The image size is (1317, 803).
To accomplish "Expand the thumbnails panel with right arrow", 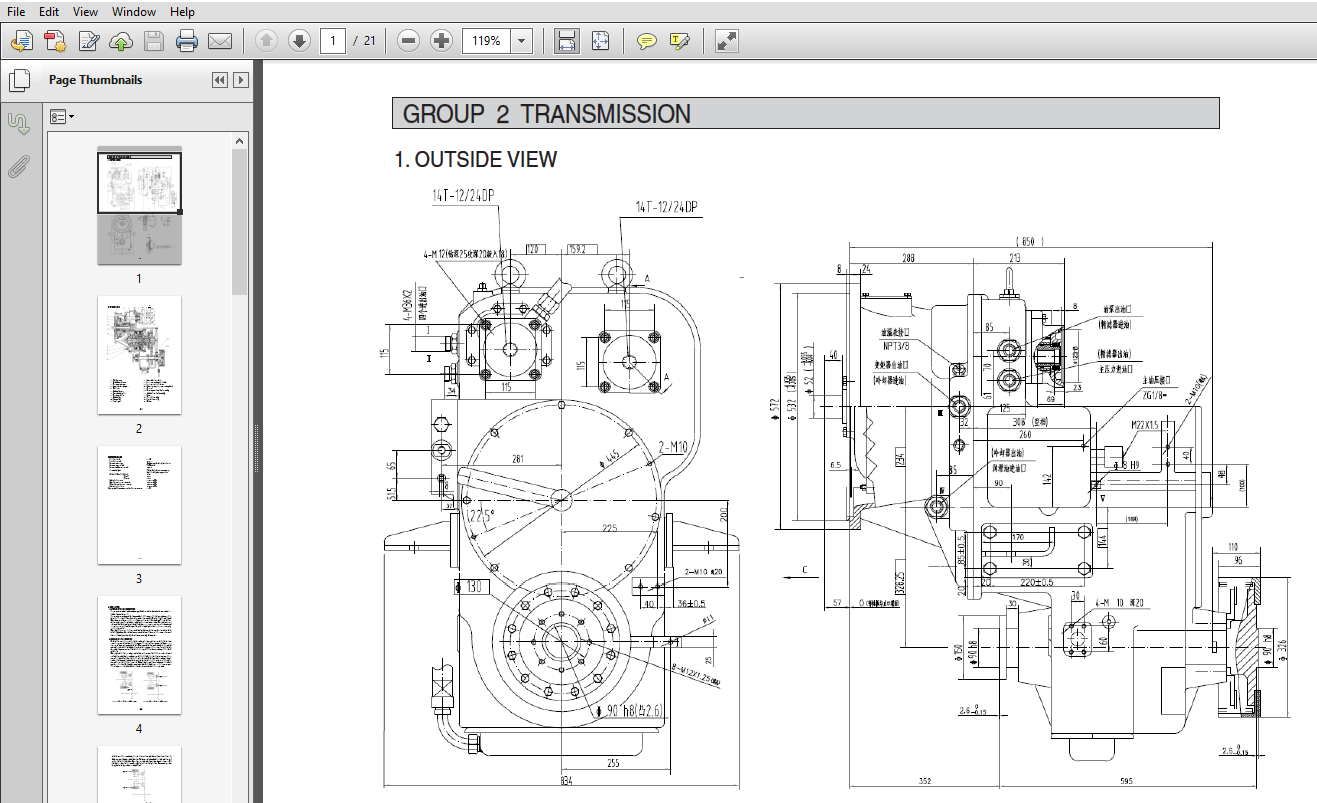I will [x=241, y=80].
